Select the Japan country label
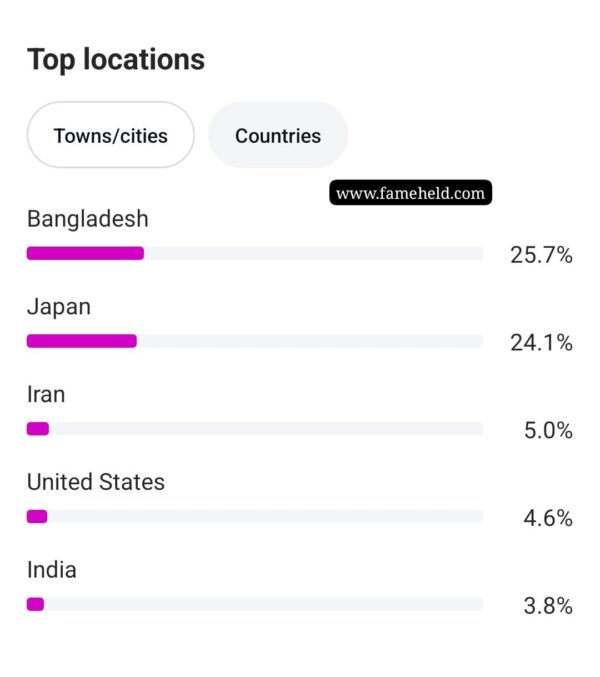600x677 pixels. [x=59, y=307]
